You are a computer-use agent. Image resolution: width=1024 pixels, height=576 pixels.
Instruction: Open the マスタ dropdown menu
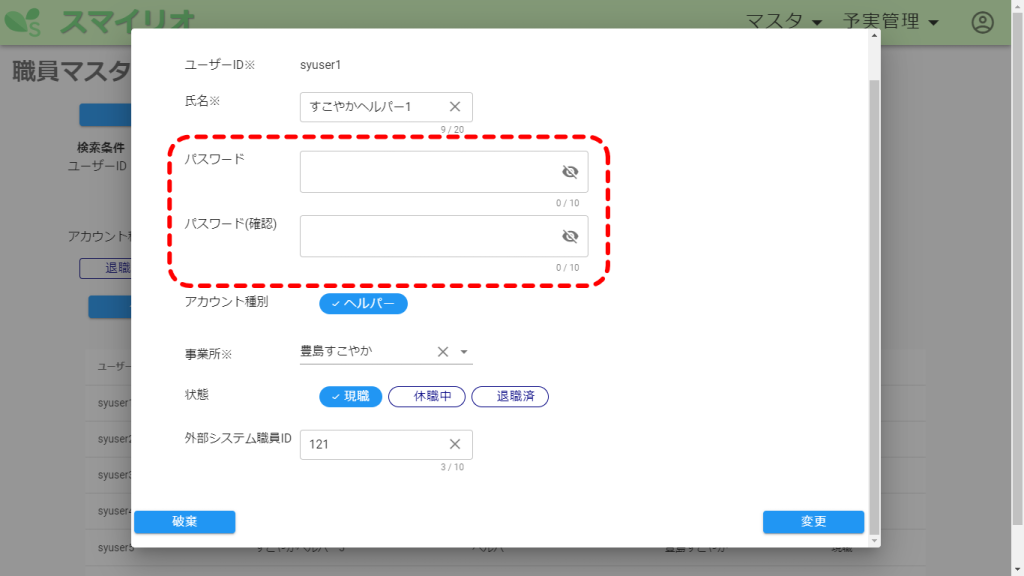point(785,22)
